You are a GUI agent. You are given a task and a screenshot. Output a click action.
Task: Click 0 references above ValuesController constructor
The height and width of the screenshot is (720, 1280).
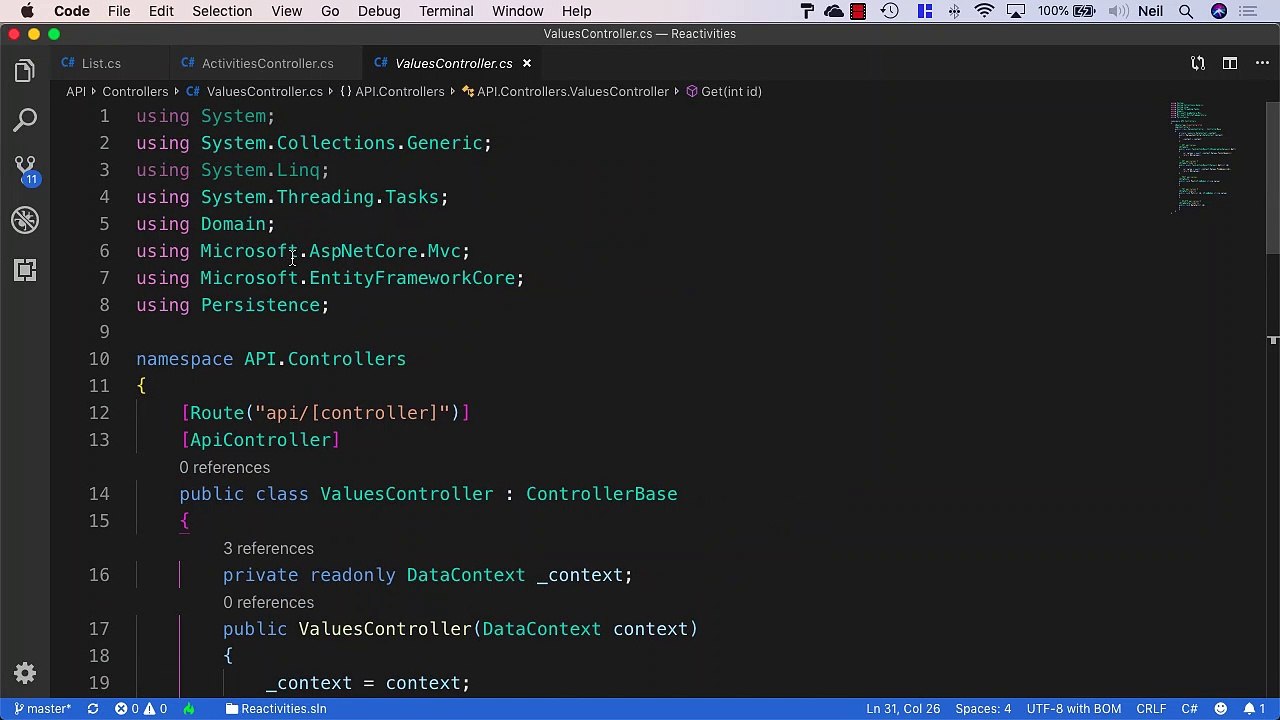pos(268,602)
